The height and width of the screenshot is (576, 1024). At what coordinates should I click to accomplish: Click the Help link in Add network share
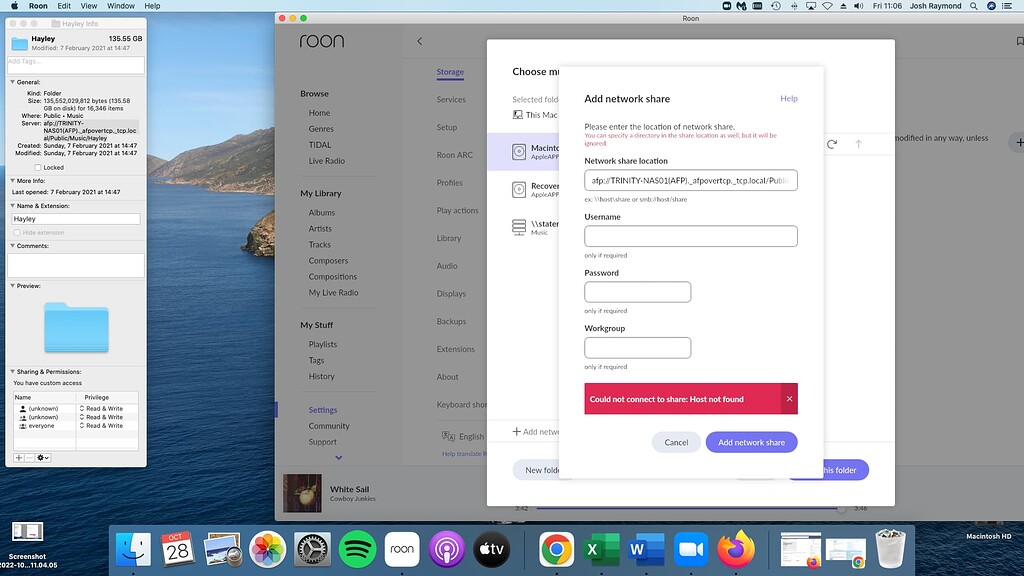click(789, 98)
